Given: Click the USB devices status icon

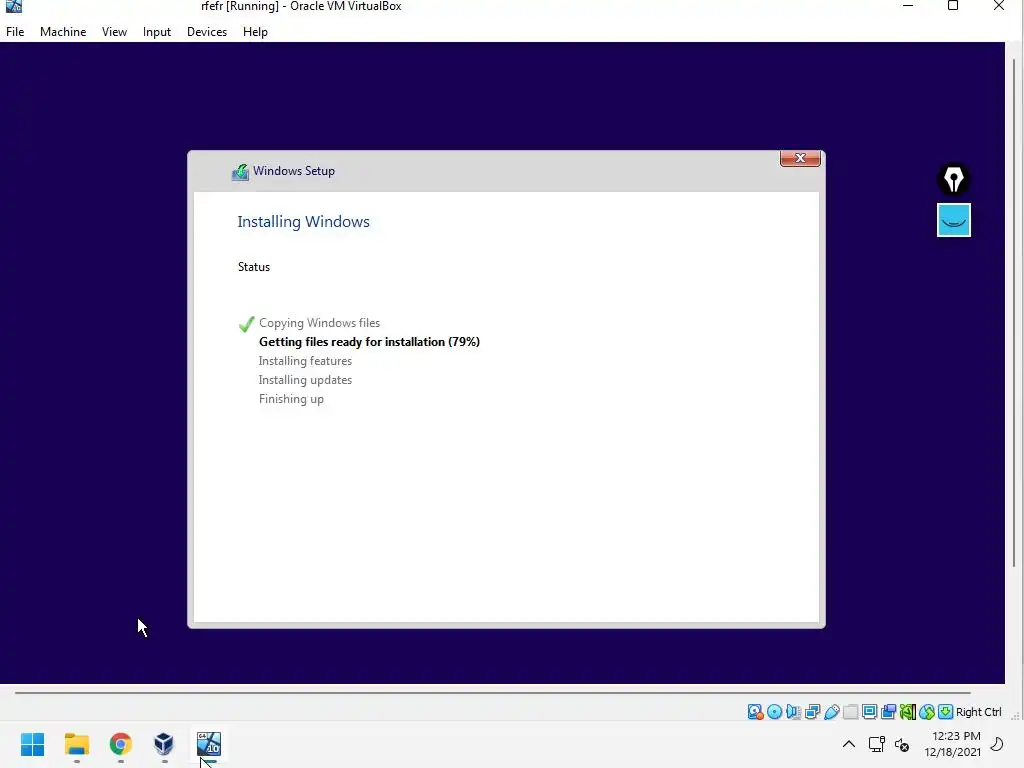Looking at the screenshot, I should pos(831,712).
